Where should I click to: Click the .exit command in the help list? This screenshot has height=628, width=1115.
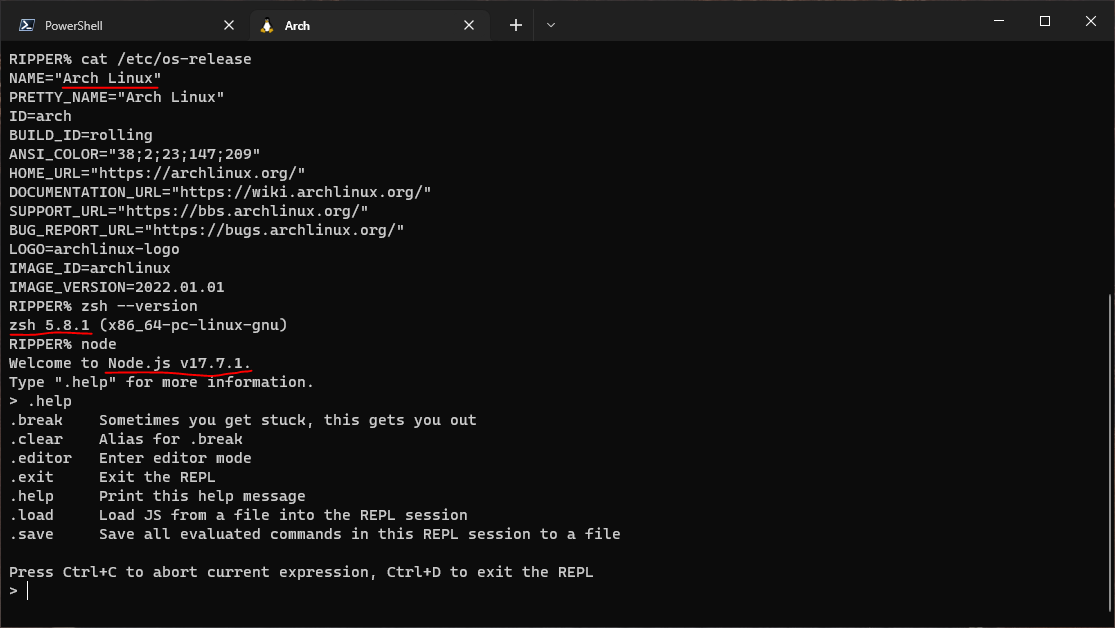click(30, 476)
